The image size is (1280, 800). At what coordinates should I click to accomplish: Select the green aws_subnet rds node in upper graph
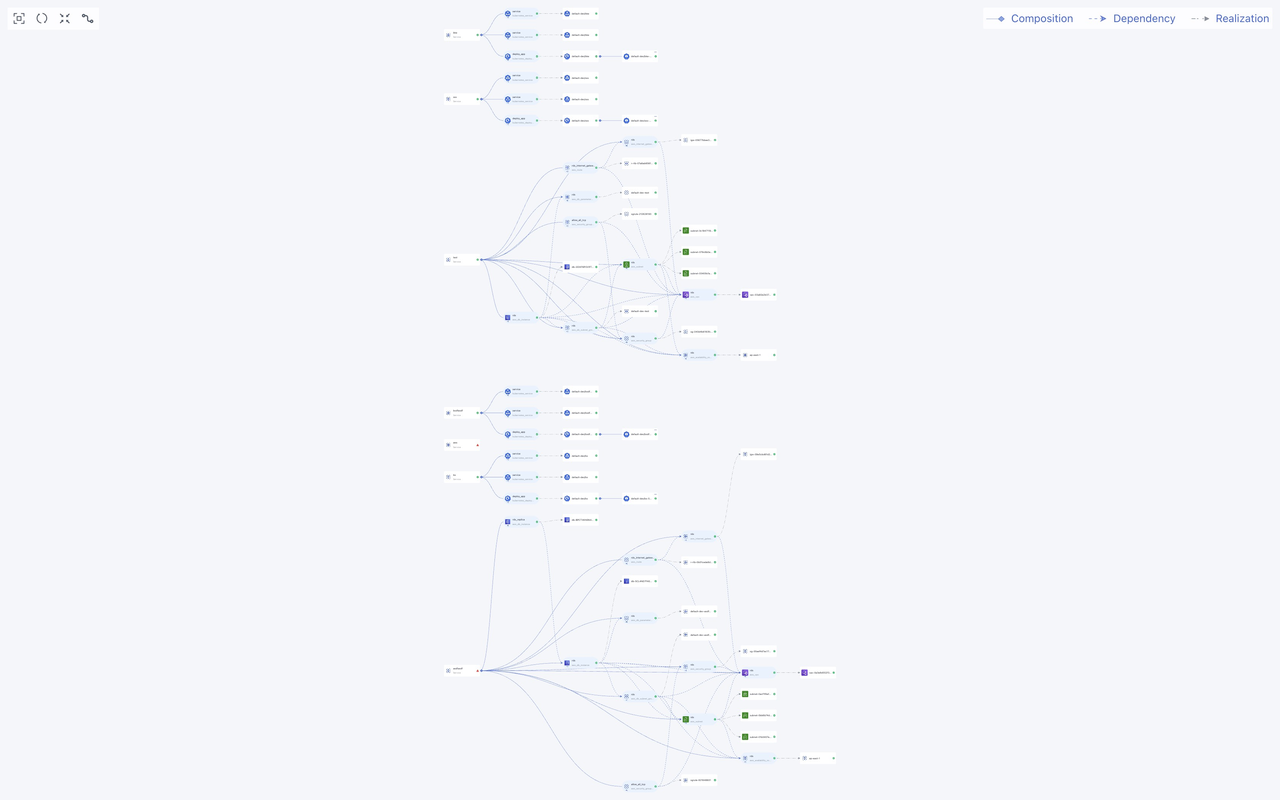coord(640,264)
